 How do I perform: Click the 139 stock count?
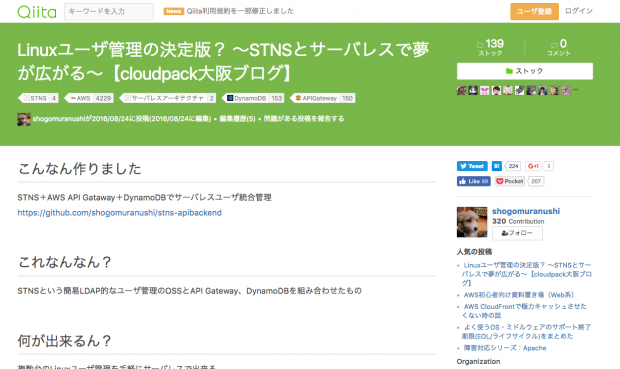(x=490, y=47)
